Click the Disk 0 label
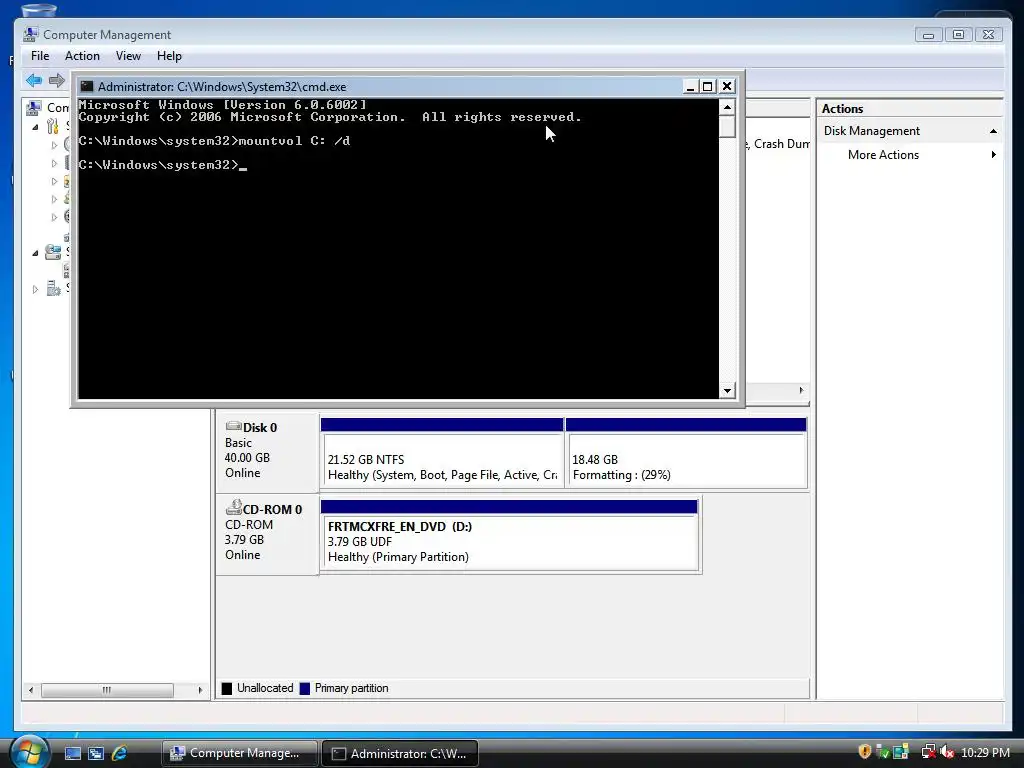This screenshot has width=1024, height=768. click(260, 428)
